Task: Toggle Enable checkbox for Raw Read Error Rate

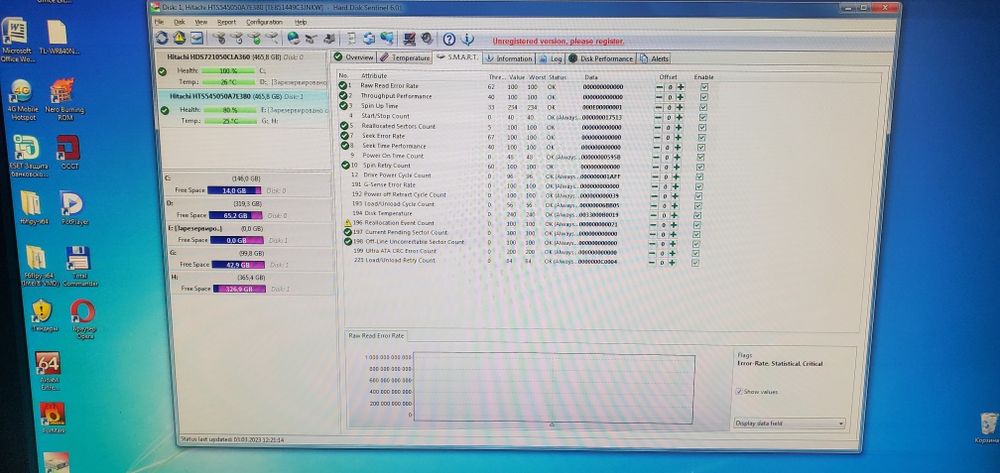Action: (x=704, y=86)
